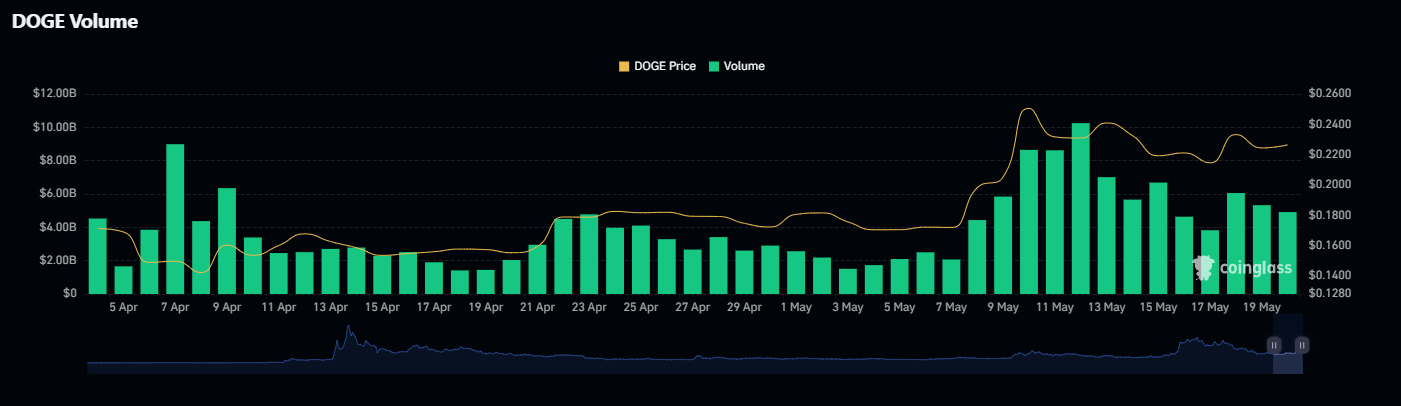1401x406 pixels.
Task: Click the 5 Apr date label
Action: tap(123, 308)
